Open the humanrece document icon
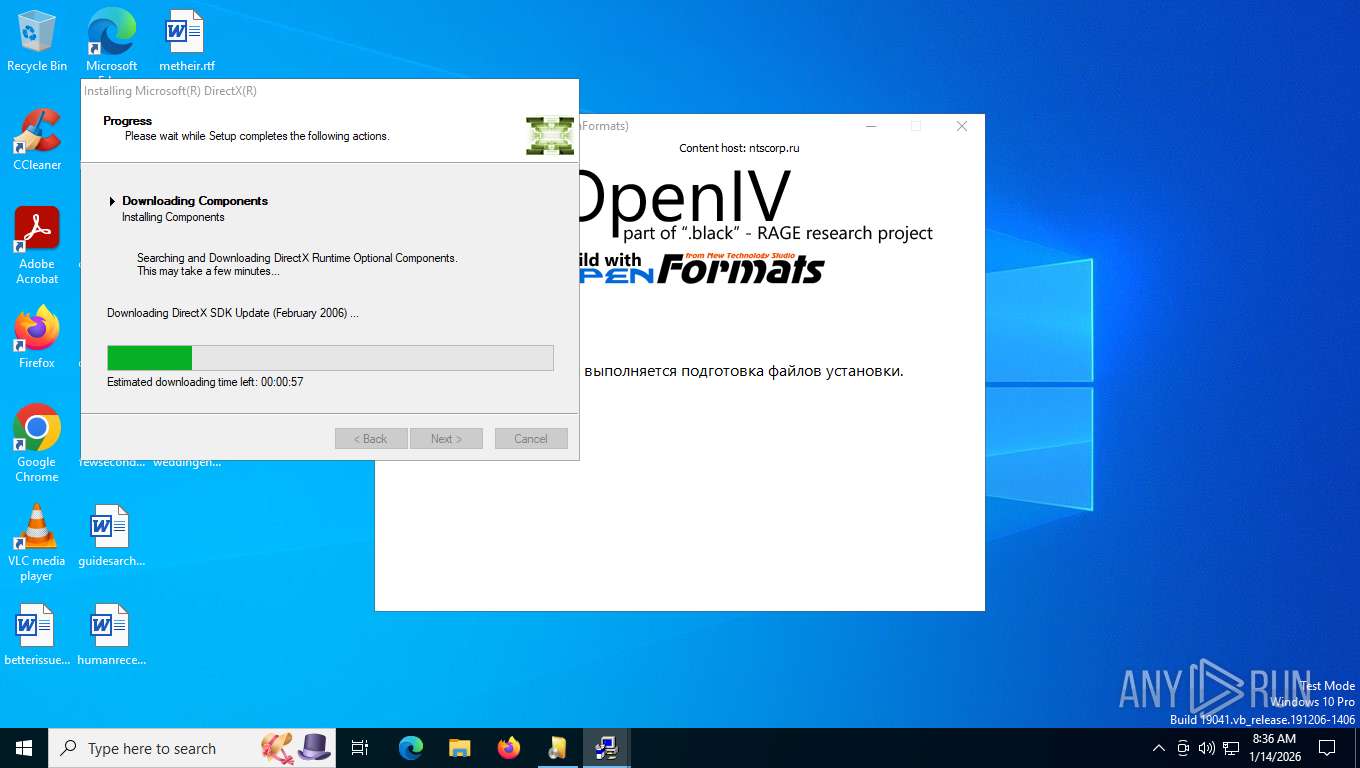 111,635
